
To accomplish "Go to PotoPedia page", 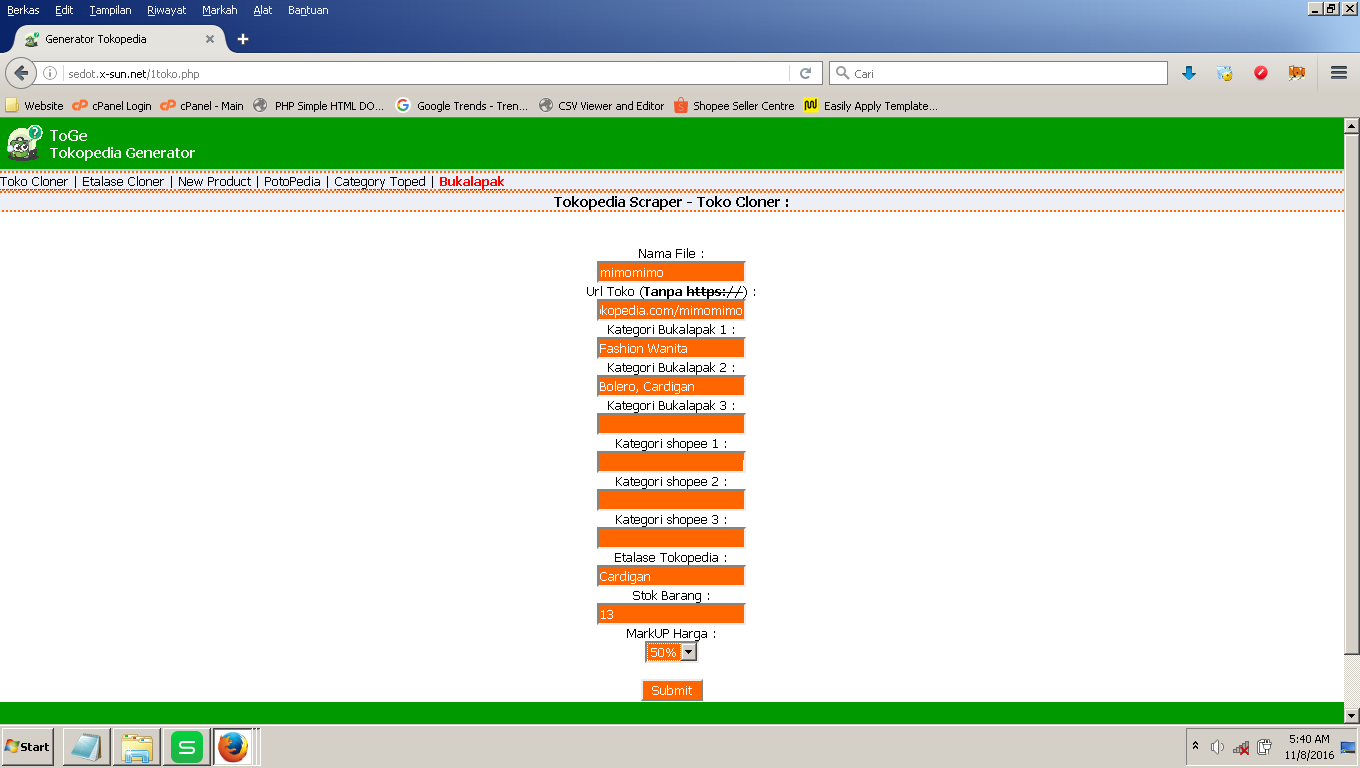I will 292,182.
